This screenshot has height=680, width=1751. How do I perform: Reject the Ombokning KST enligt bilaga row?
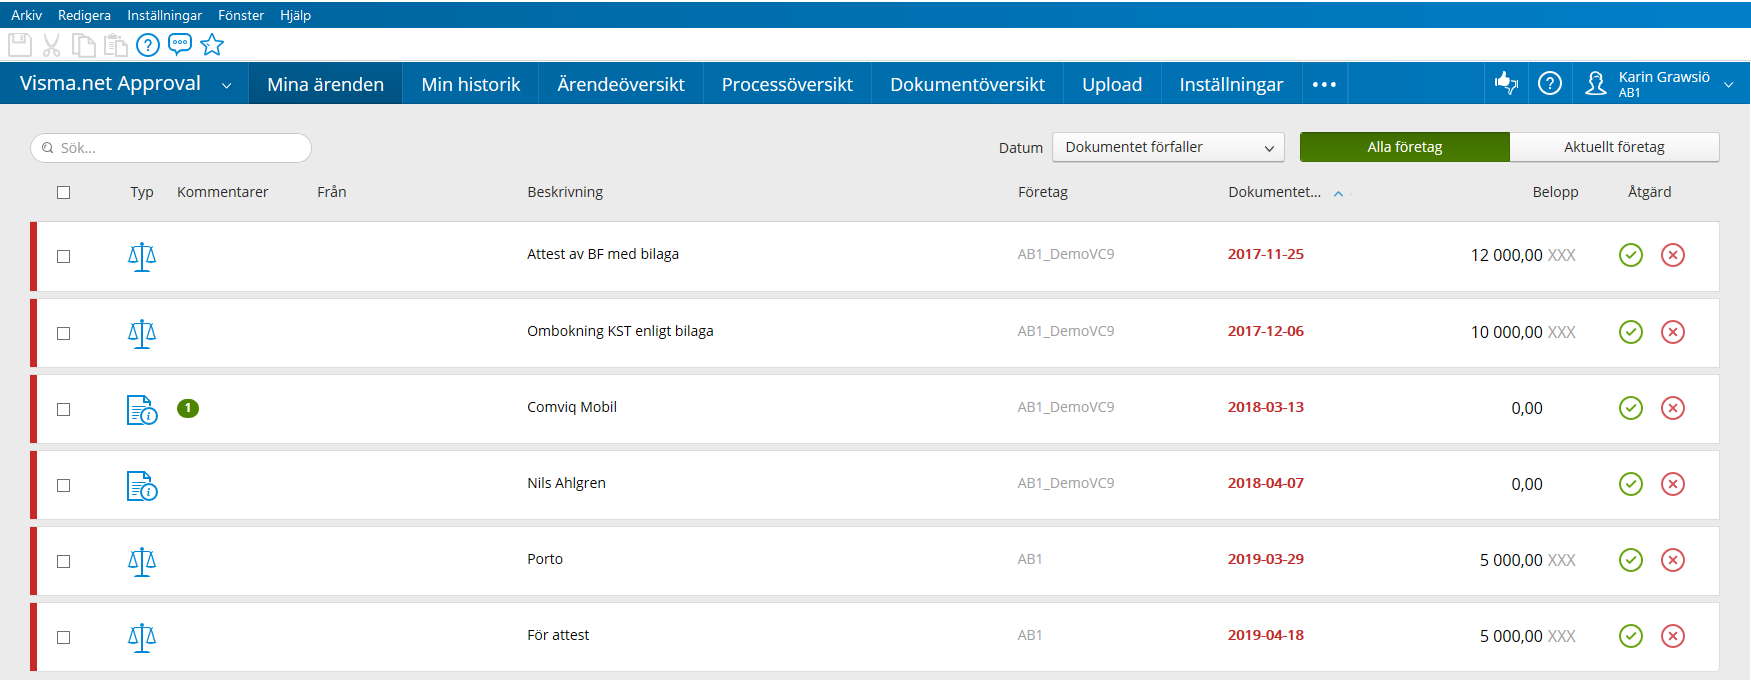pos(1673,332)
